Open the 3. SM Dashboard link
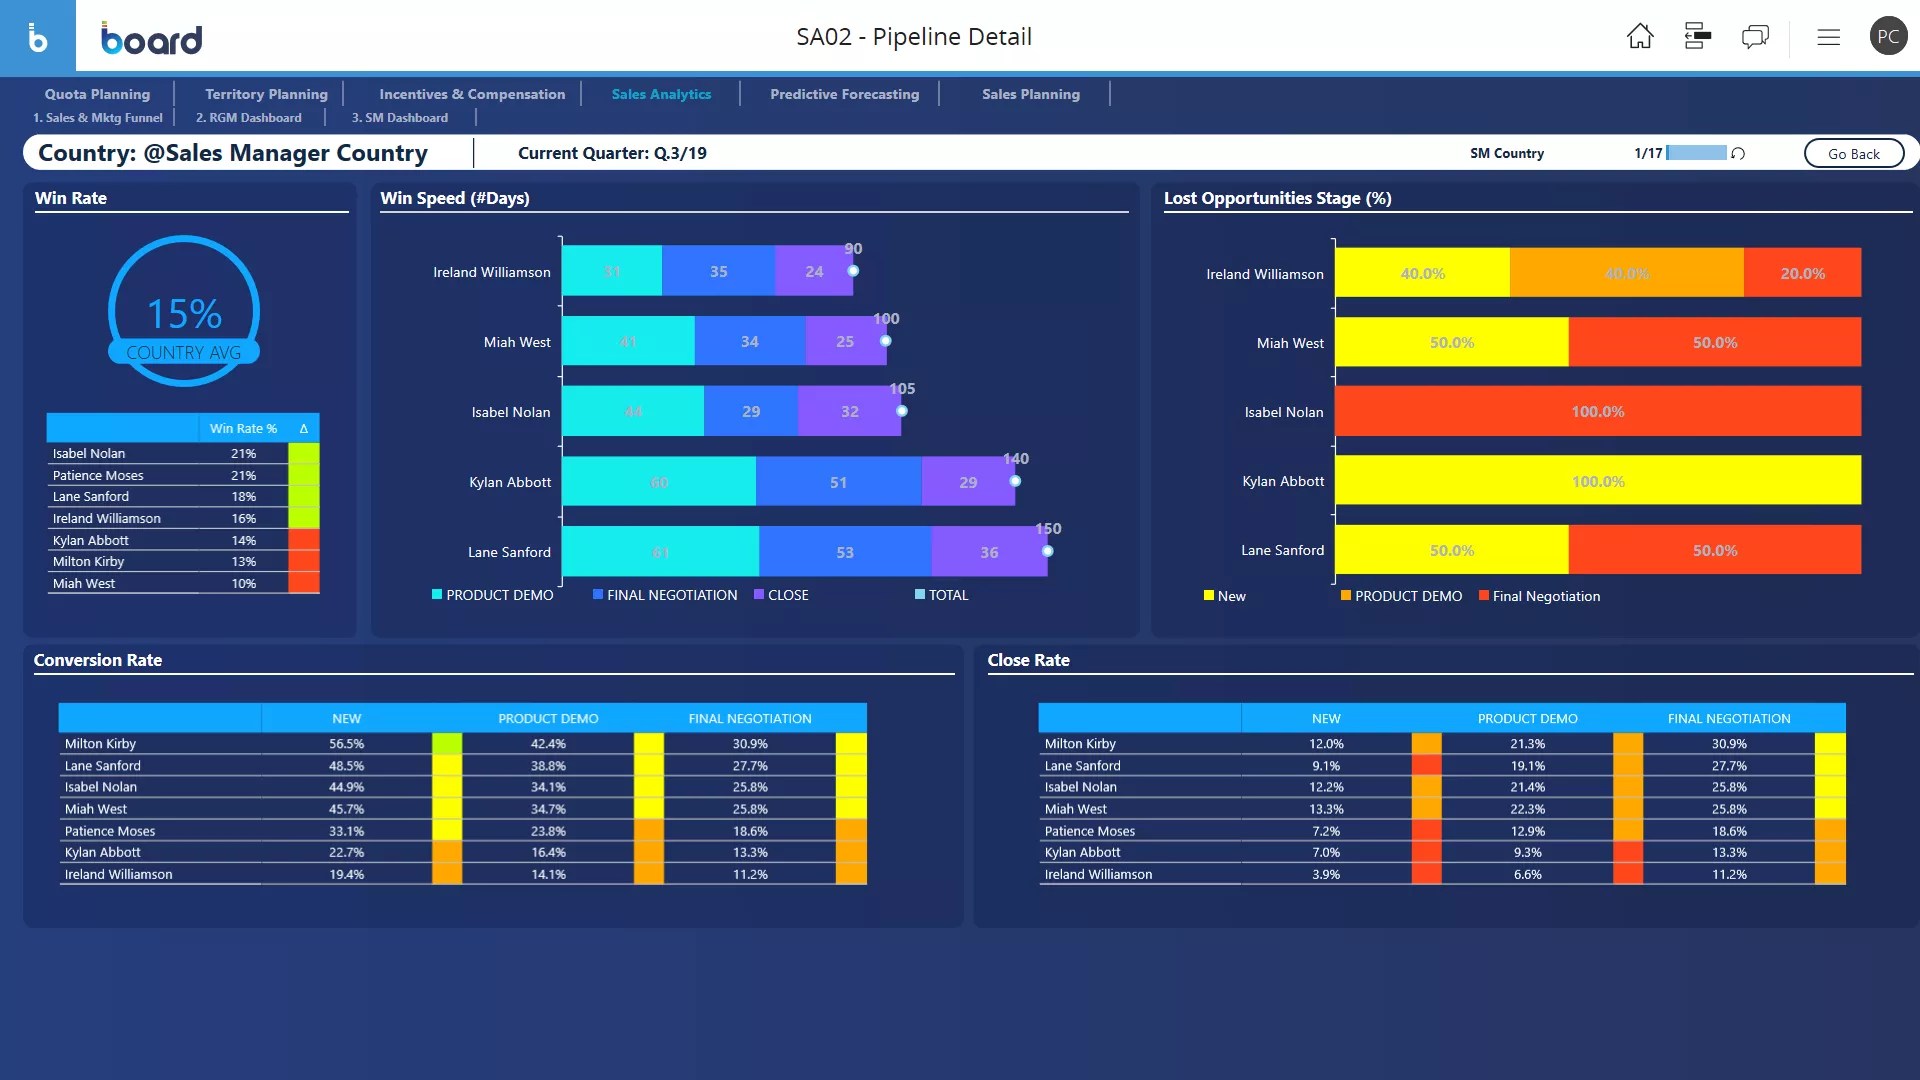Screen dimensions: 1920x1080 [x=399, y=118]
